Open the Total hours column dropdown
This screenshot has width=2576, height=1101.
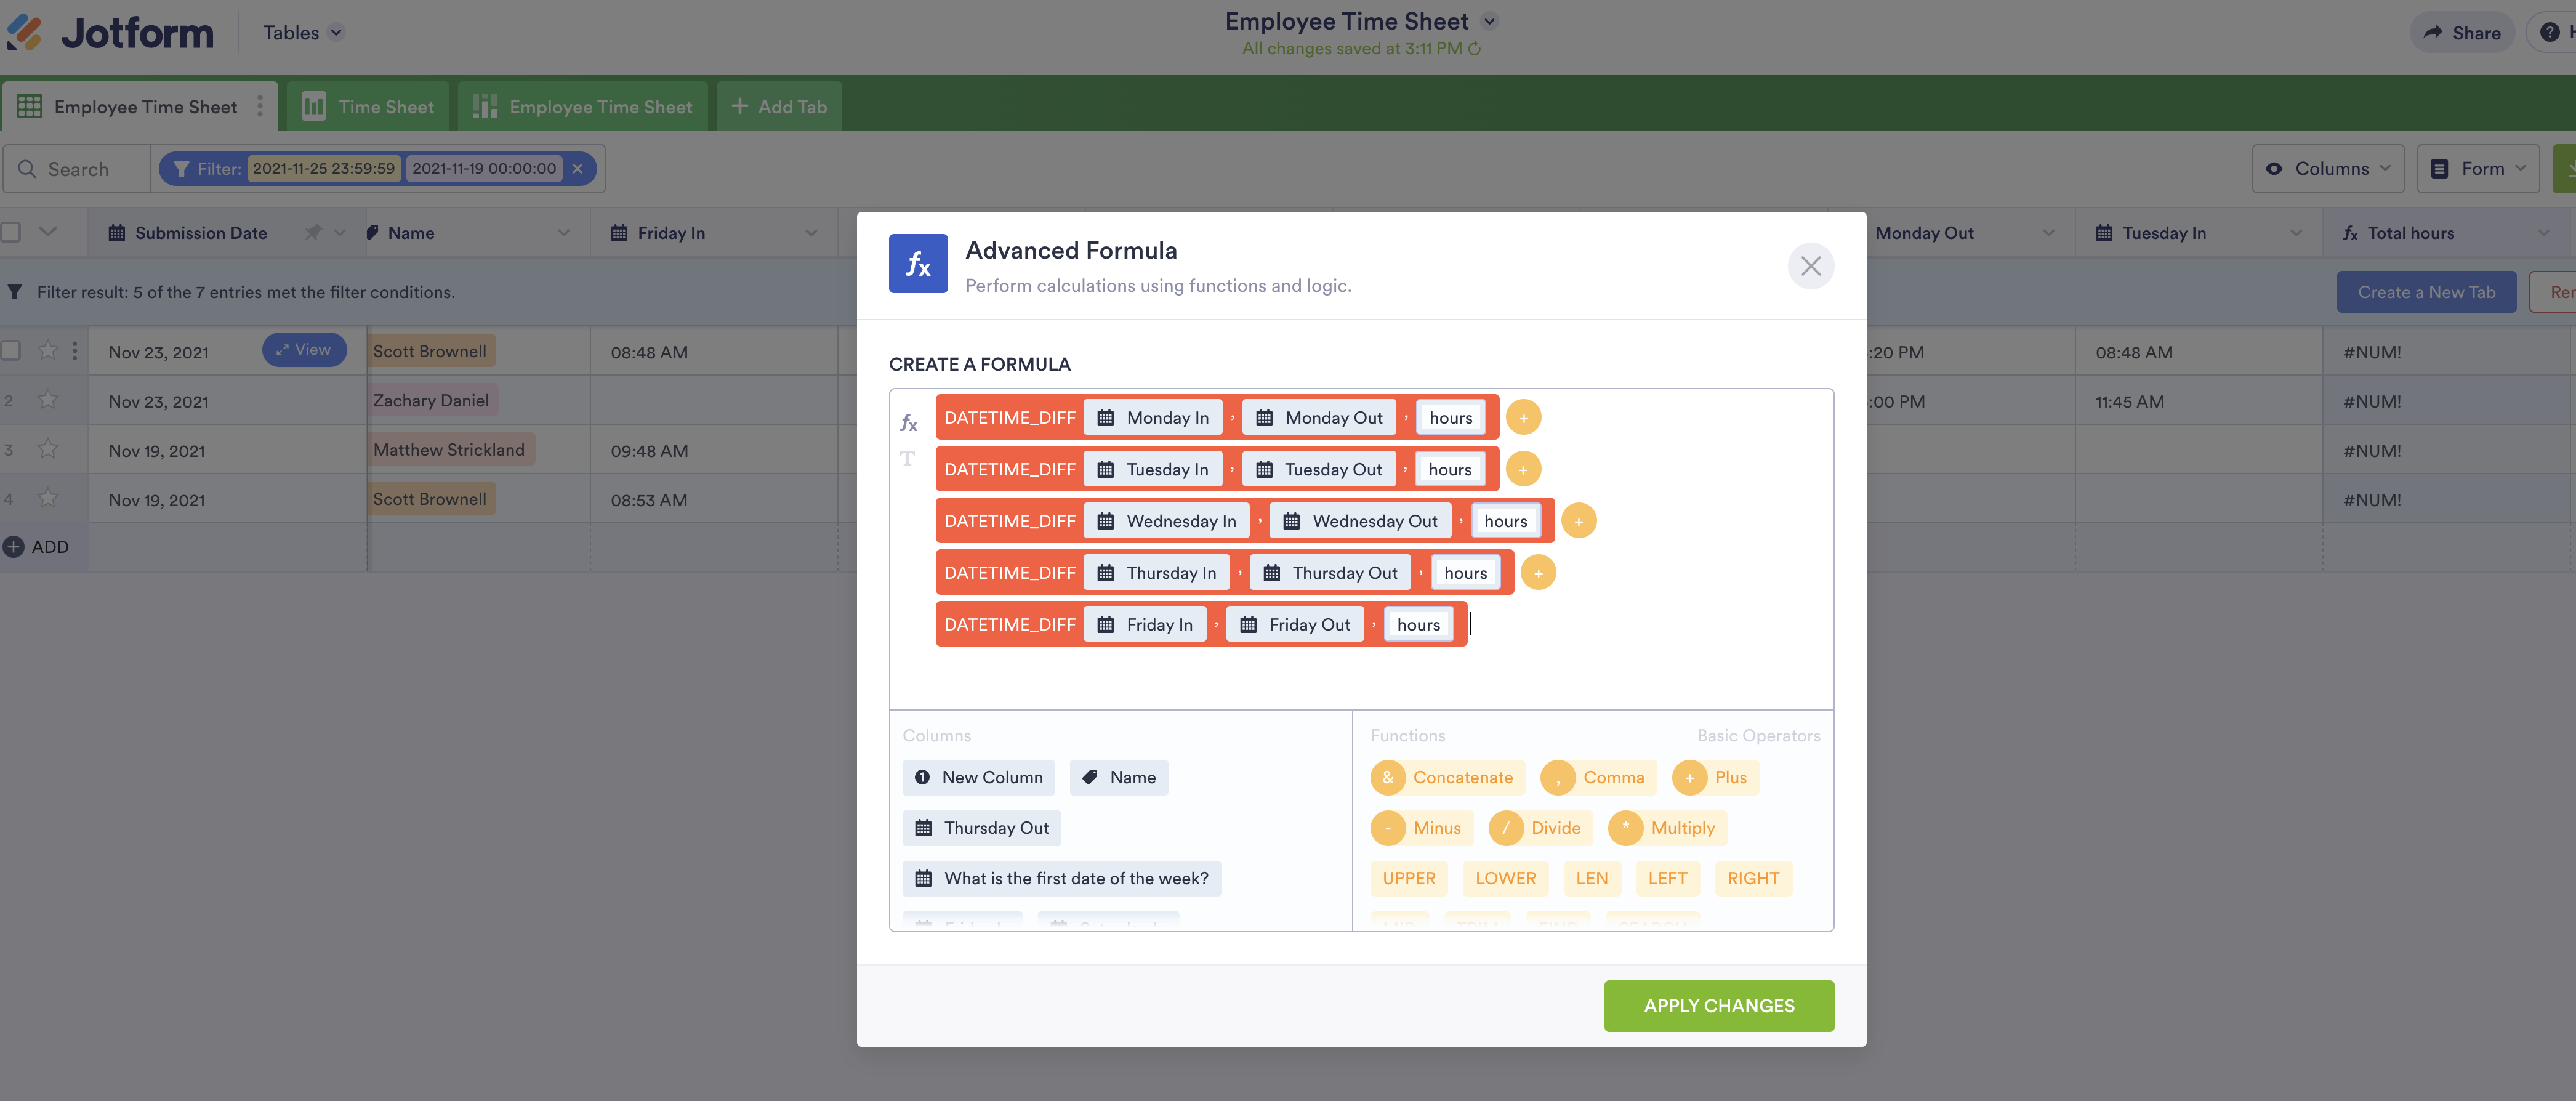pos(2543,233)
